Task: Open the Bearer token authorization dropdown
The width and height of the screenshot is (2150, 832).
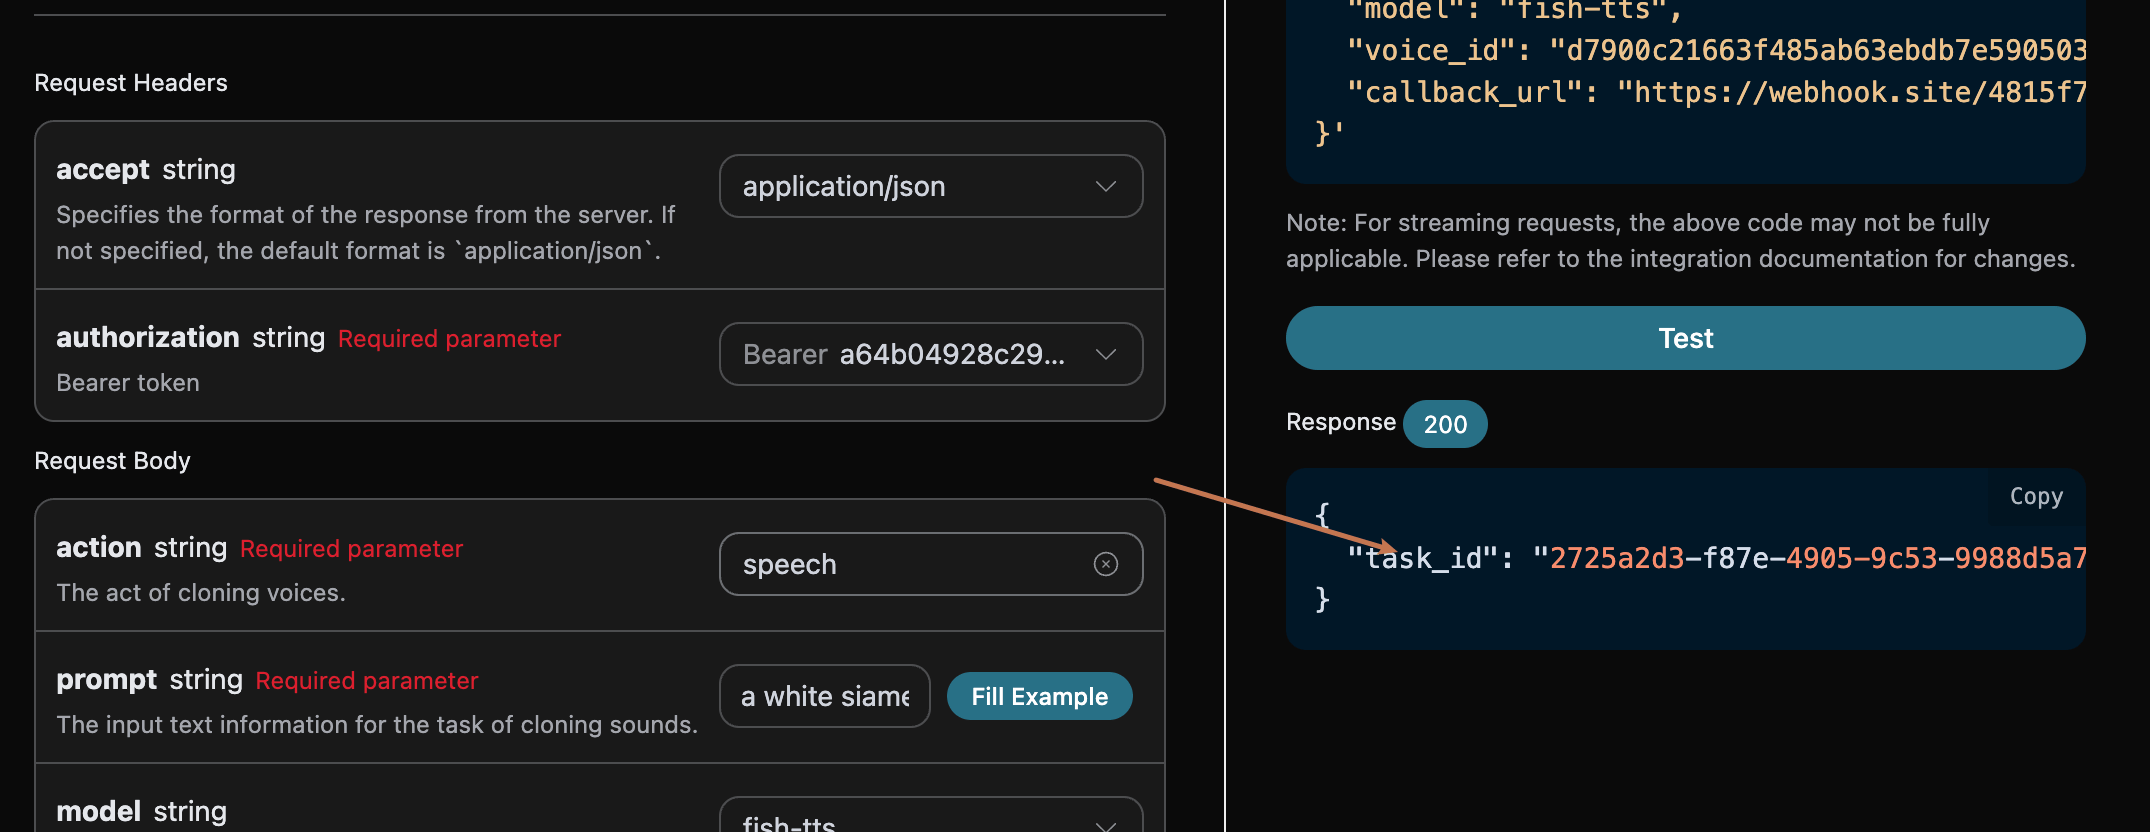Action: (x=930, y=355)
